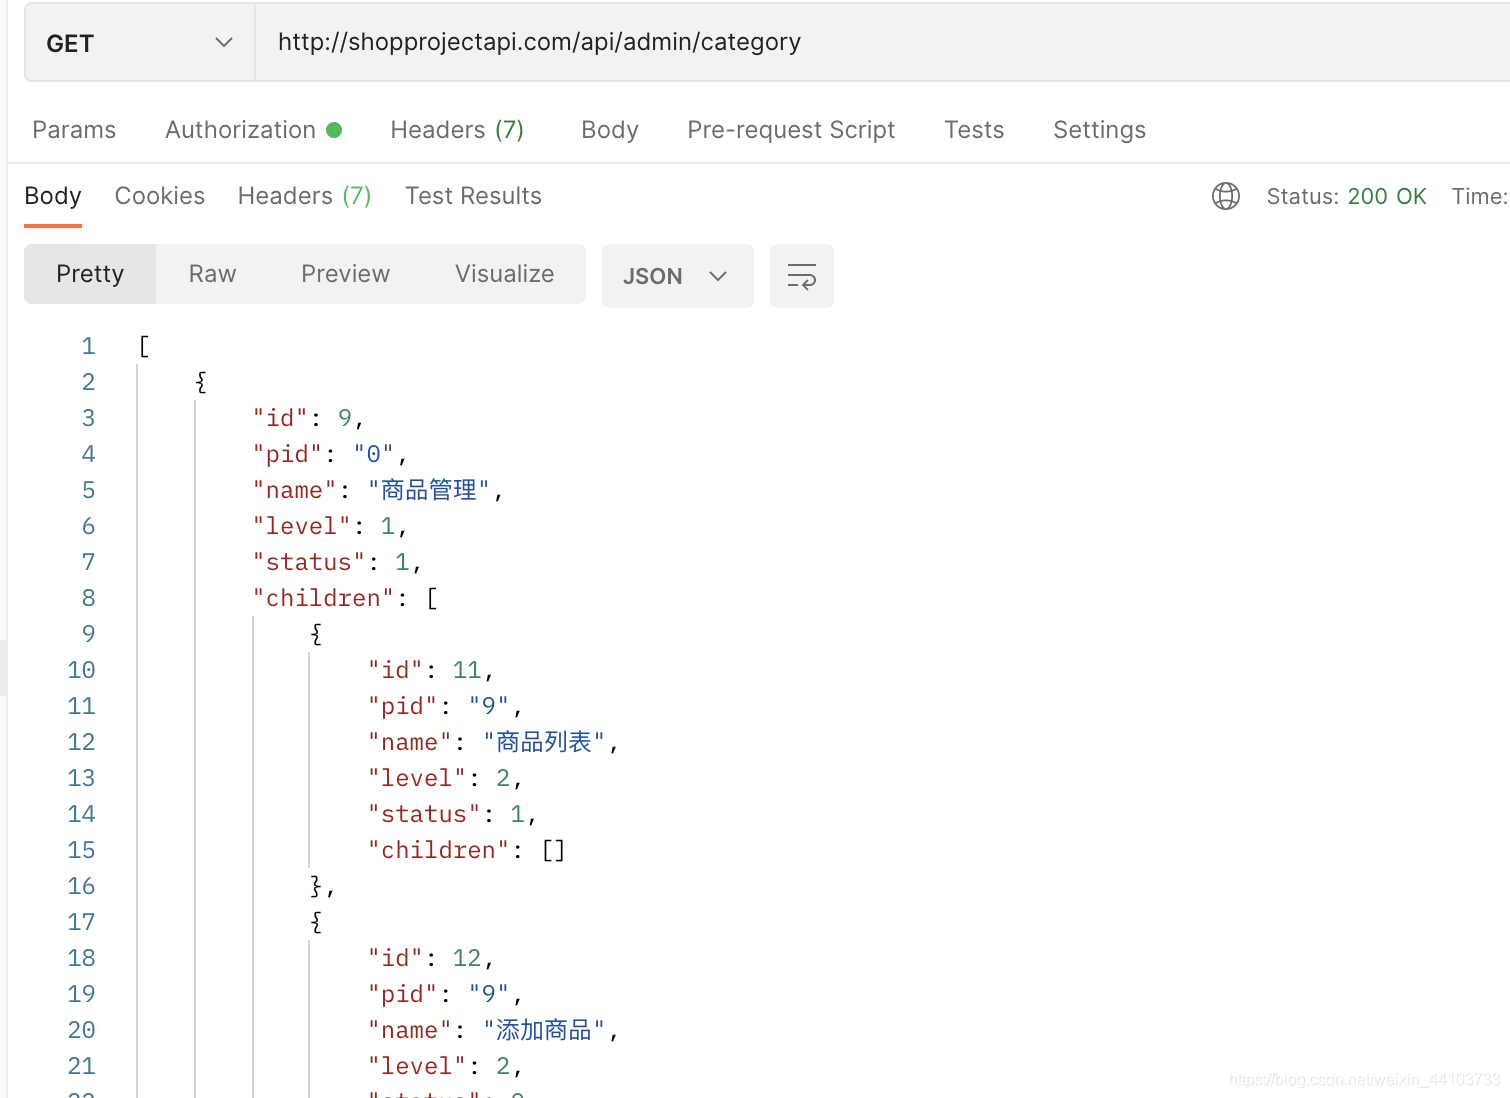Switch to the Tests tab
This screenshot has width=1510, height=1098.
974,130
